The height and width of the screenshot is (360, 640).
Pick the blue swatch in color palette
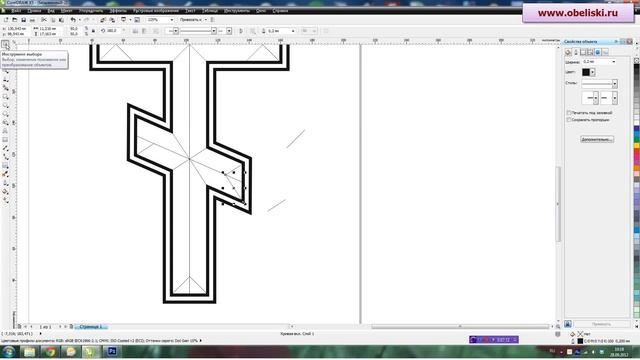[x=637, y=129]
